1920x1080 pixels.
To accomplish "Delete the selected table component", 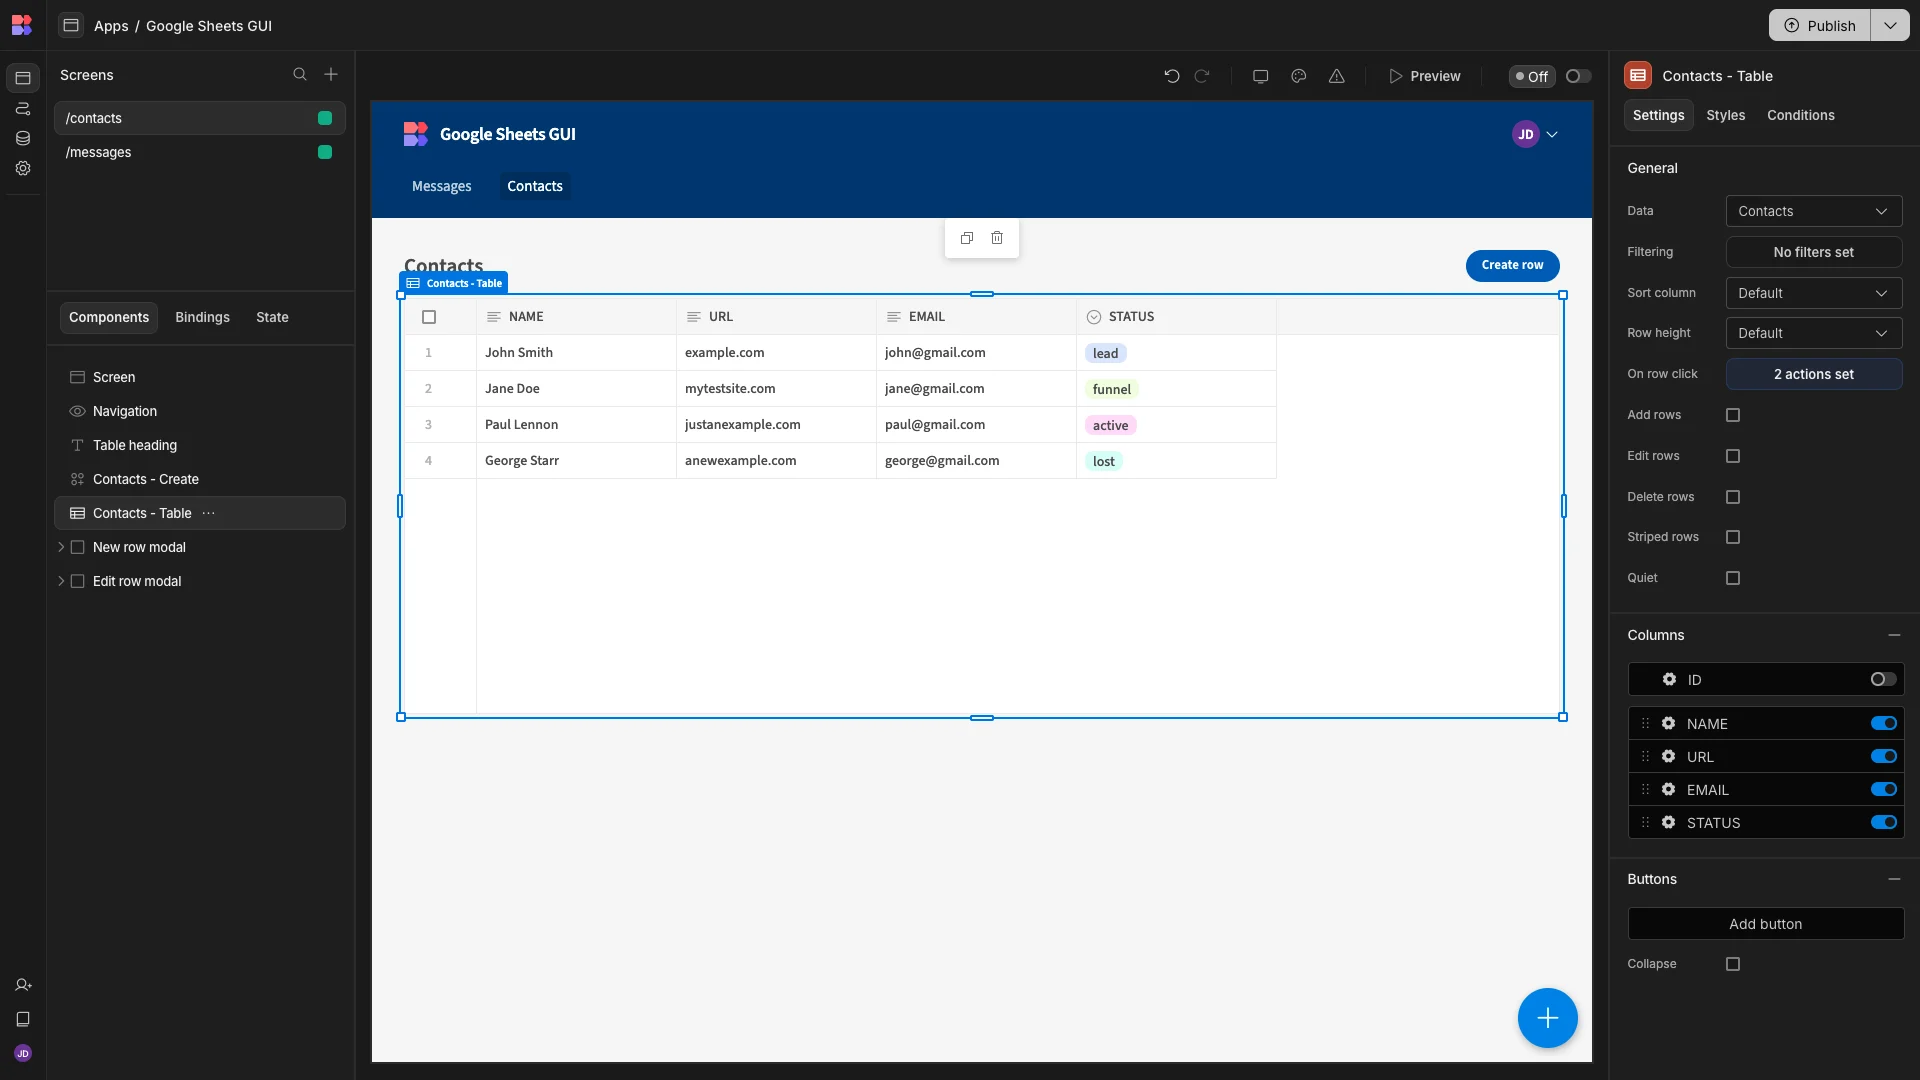I will [997, 238].
